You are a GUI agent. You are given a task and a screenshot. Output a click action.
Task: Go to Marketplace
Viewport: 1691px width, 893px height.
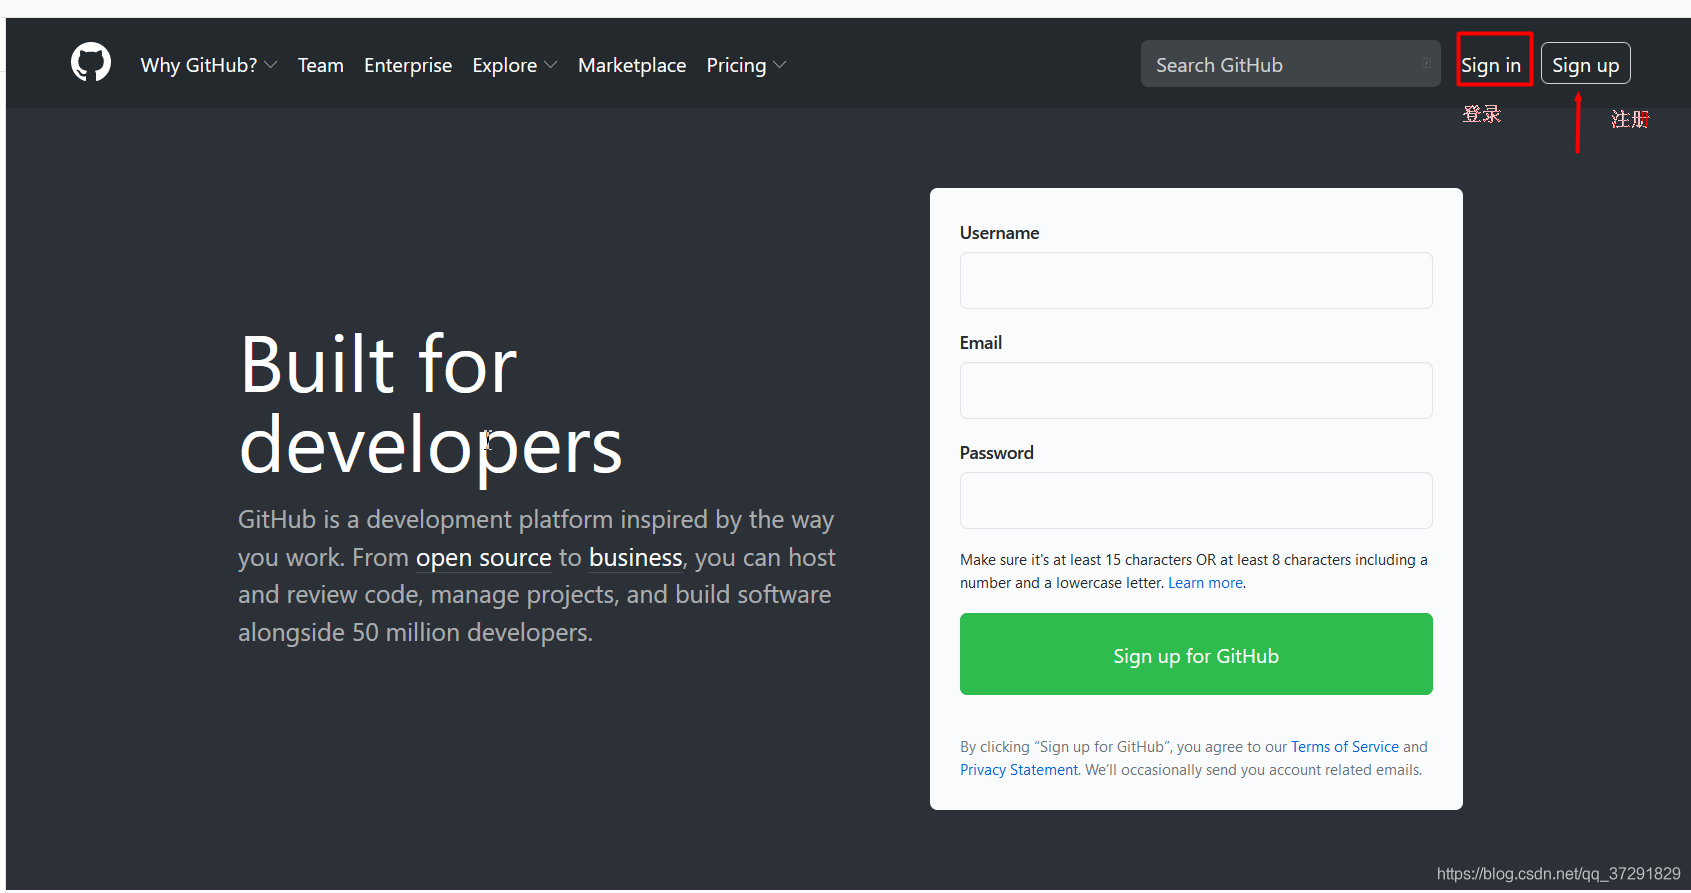pyautogui.click(x=632, y=65)
